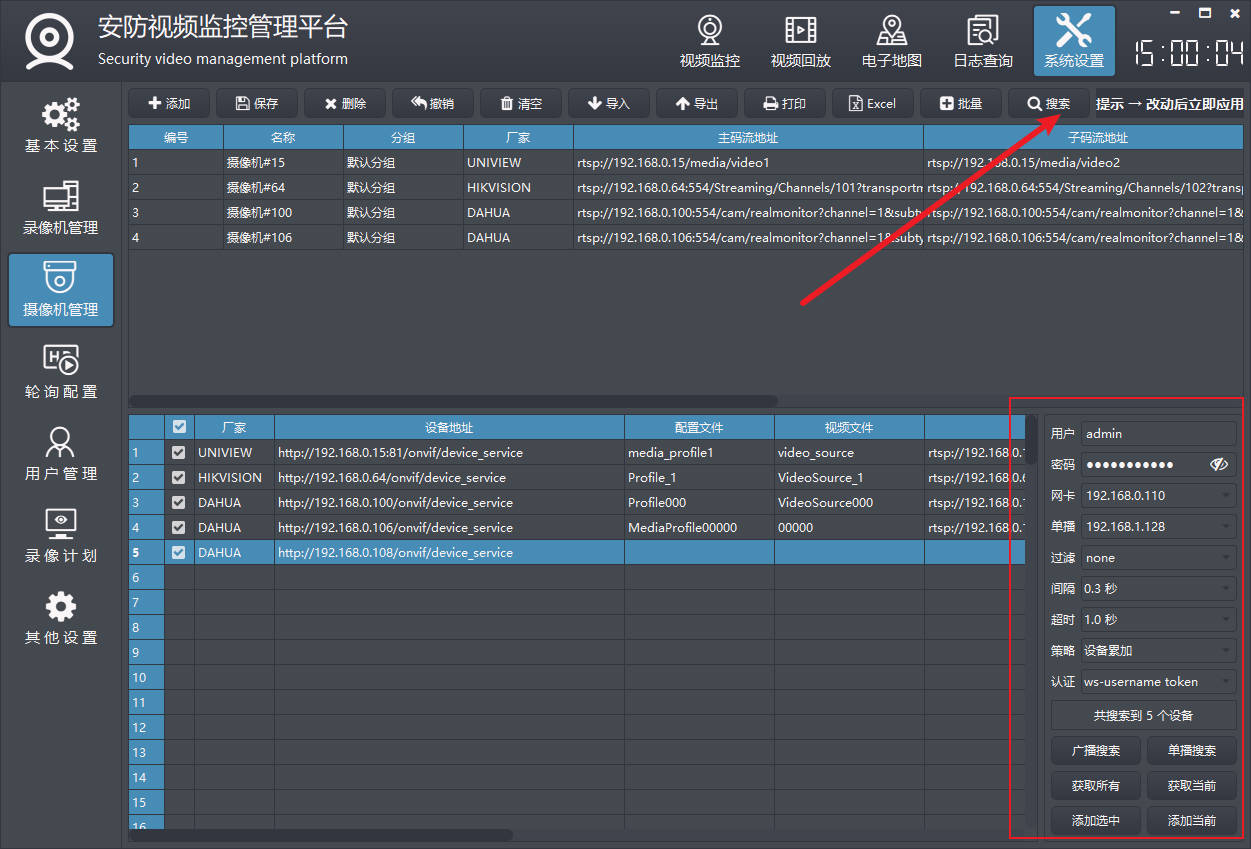Click the 用户 username input field
The height and width of the screenshot is (849, 1251).
(1158, 434)
